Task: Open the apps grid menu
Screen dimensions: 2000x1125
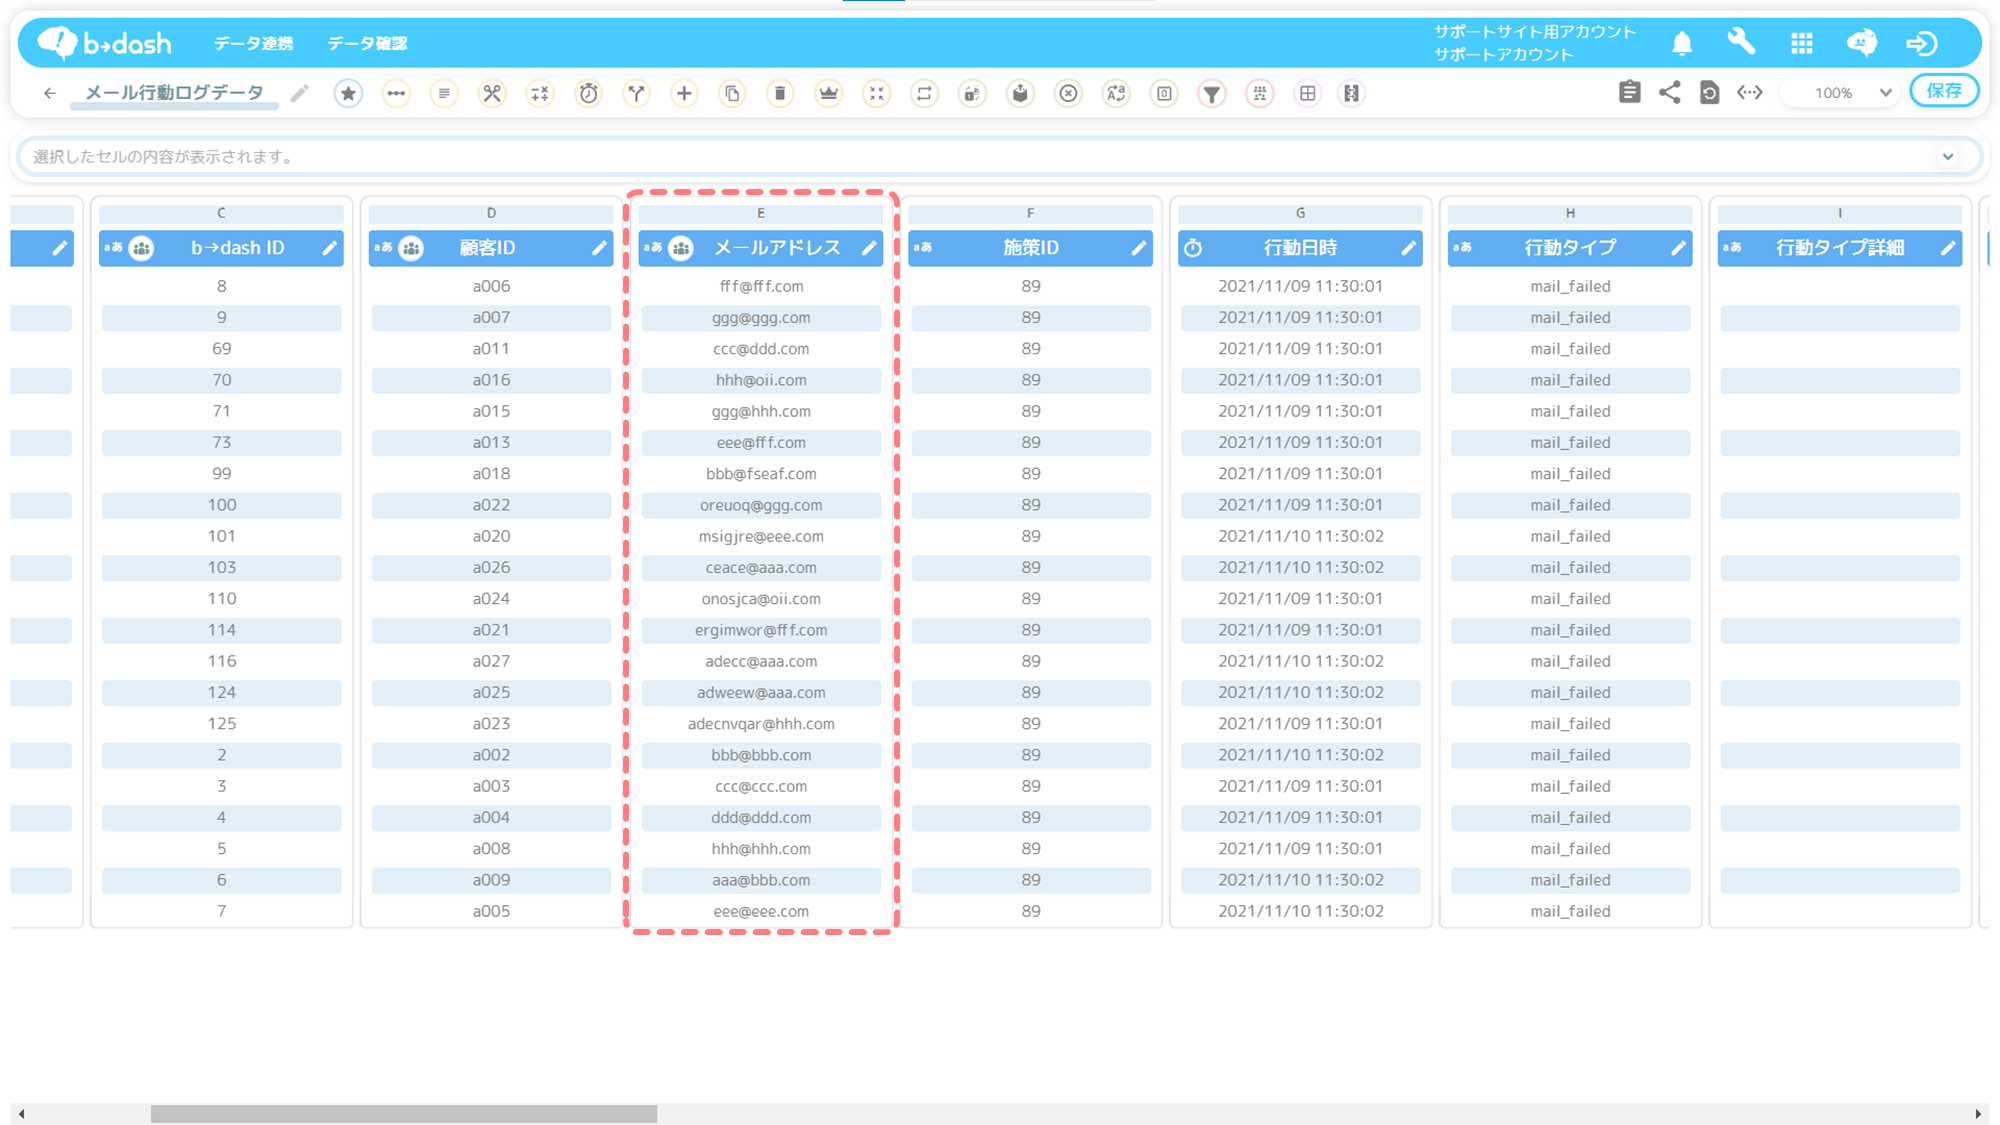Action: pyautogui.click(x=1802, y=43)
